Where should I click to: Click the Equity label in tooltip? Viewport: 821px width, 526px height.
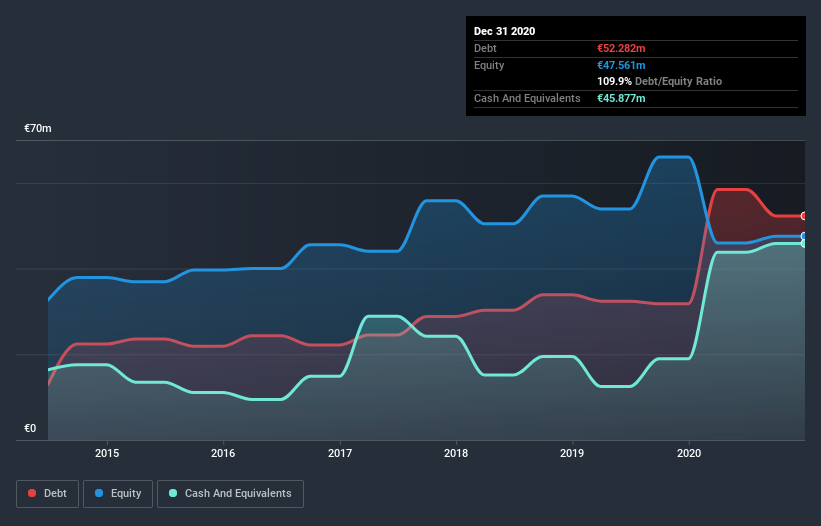pyautogui.click(x=489, y=65)
